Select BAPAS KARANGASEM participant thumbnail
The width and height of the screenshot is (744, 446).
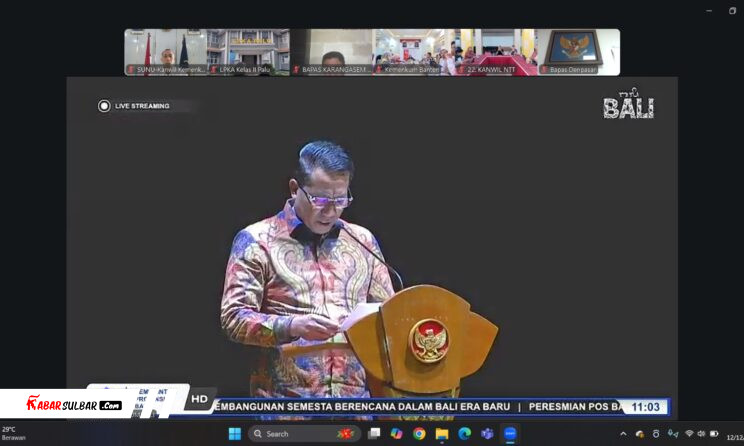coord(331,52)
